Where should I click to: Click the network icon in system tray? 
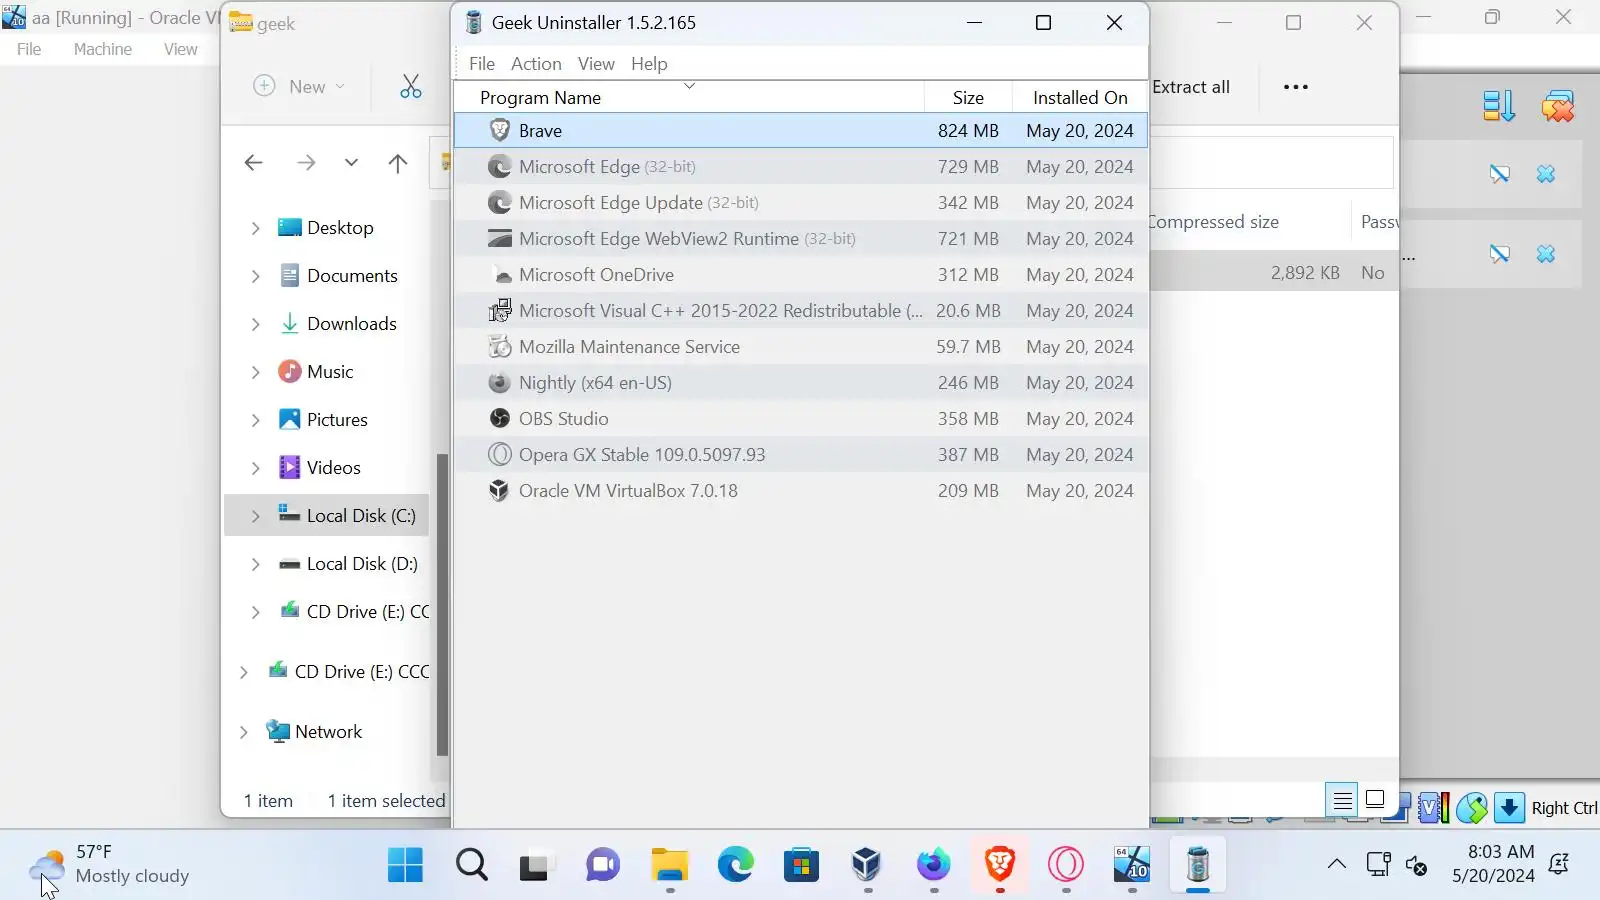[1378, 865]
